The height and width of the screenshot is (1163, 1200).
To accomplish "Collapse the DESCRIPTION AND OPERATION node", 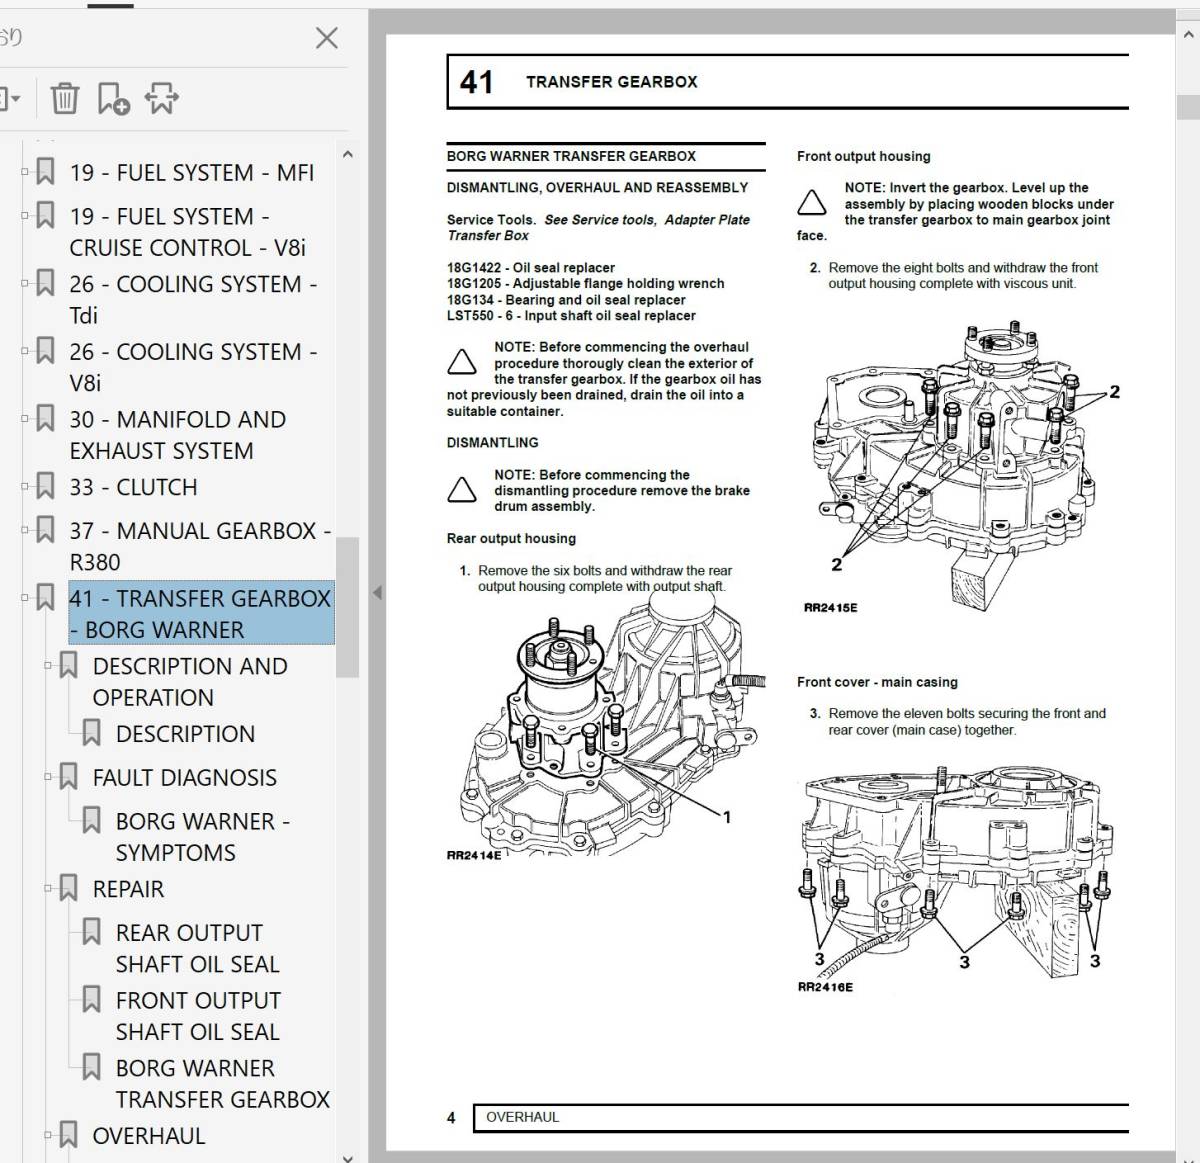I will pos(48,666).
